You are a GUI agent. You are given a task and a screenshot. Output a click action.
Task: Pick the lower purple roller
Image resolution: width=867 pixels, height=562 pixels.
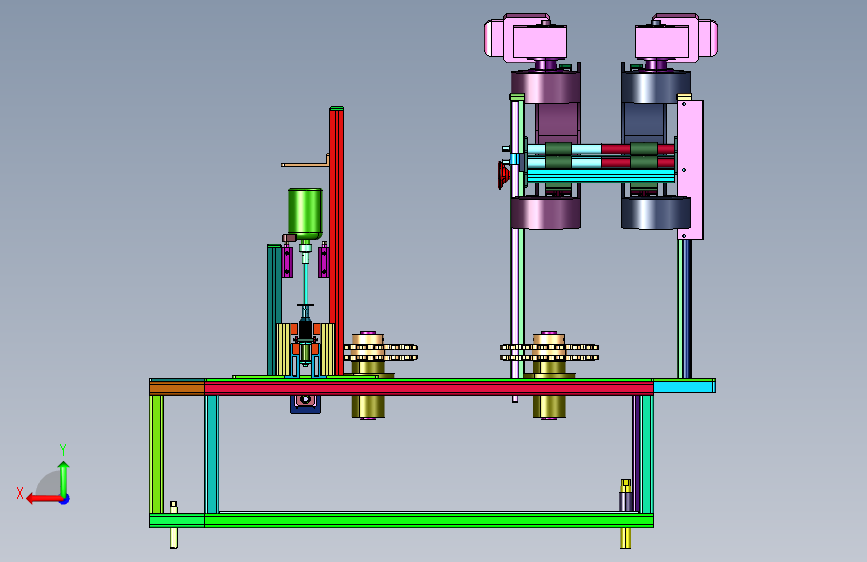(x=545, y=213)
